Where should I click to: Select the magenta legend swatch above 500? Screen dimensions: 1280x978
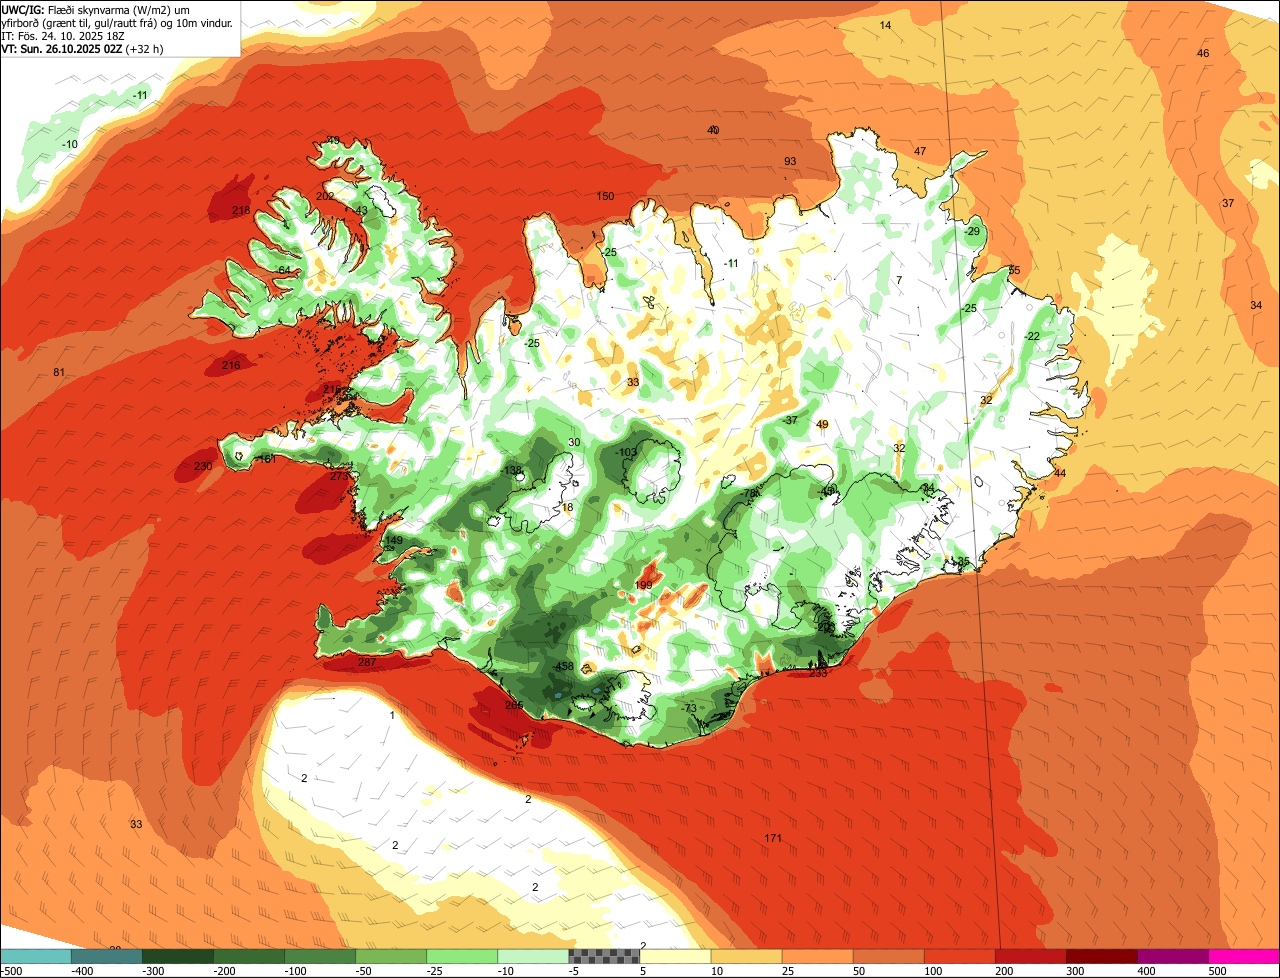pyautogui.click(x=1244, y=956)
